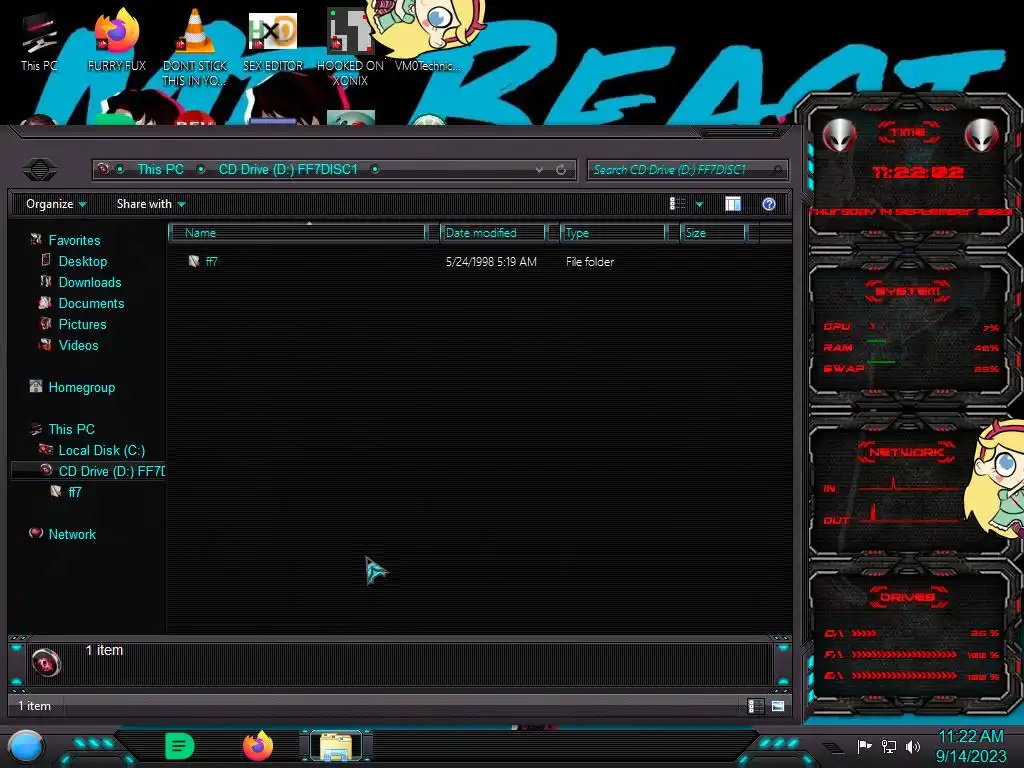This screenshot has height=768, width=1024.
Task: Click the C:\ drive usage bar gadget
Action: [912, 633]
